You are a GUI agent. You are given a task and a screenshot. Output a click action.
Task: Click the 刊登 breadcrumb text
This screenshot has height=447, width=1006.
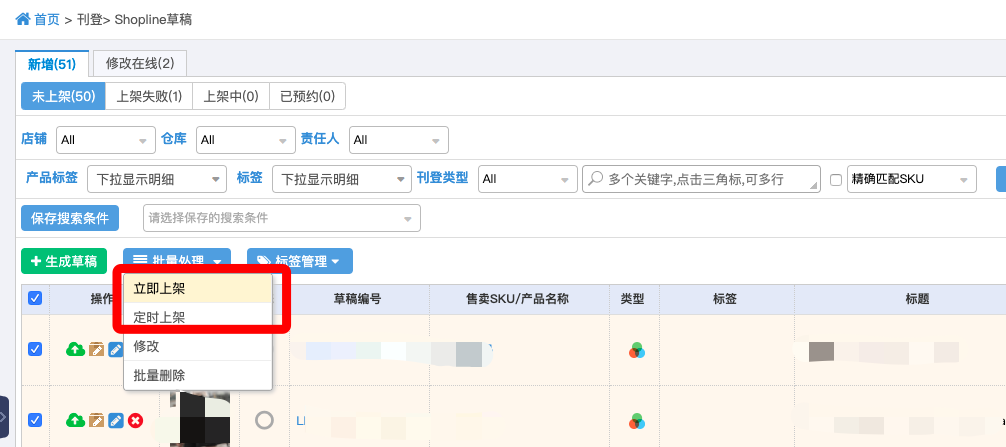[x=89, y=20]
